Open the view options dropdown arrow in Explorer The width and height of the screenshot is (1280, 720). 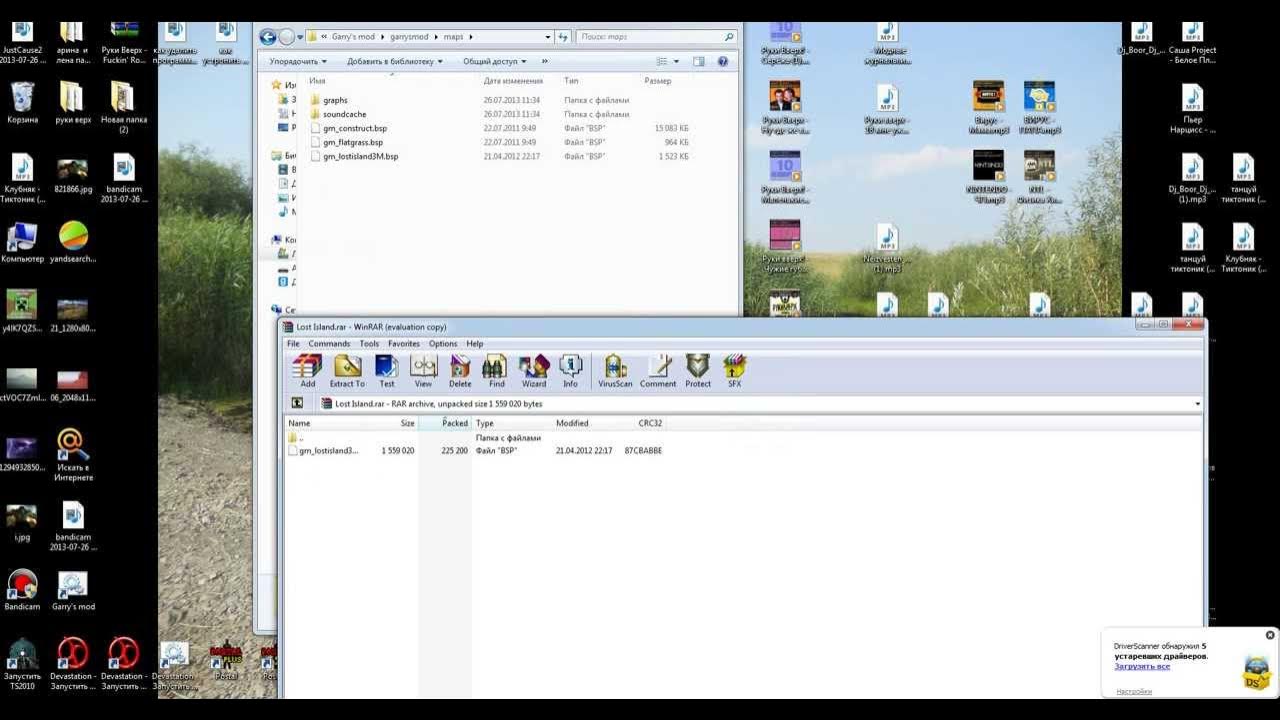(x=677, y=61)
